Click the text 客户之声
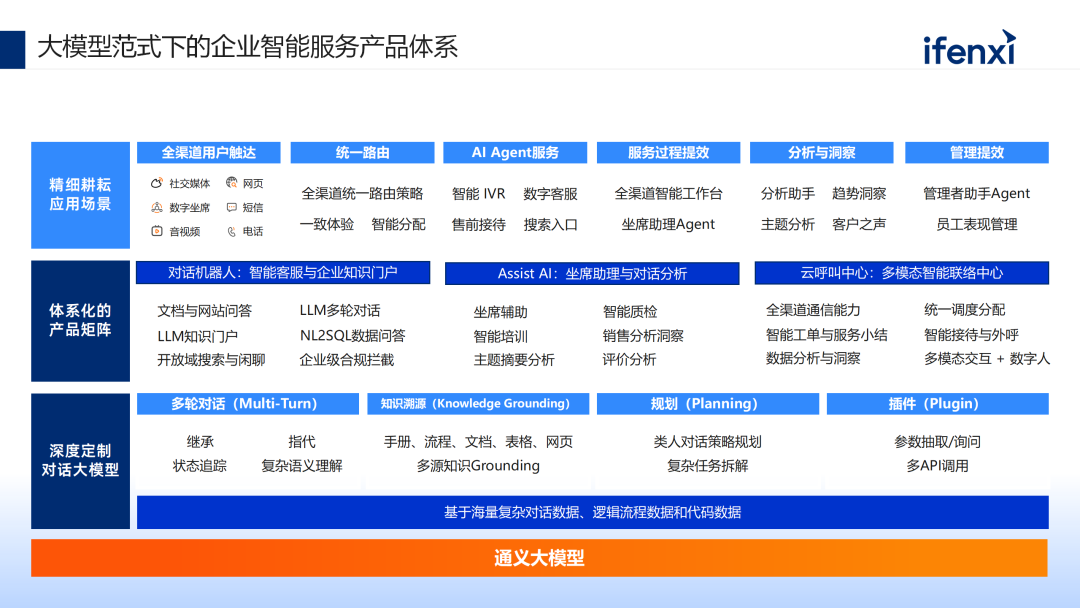This screenshot has height=608, width=1080. 859,224
